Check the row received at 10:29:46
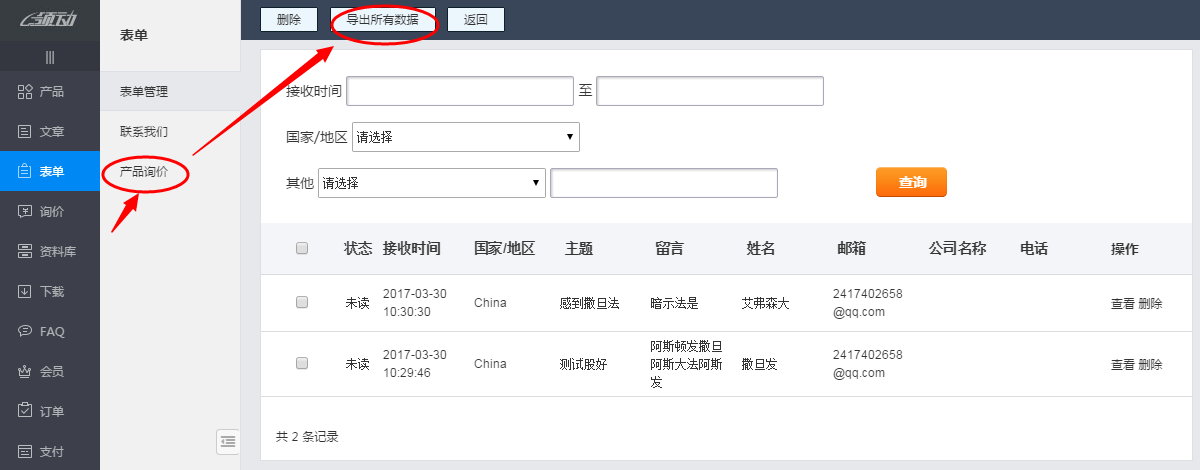The image size is (1200, 470). click(x=302, y=364)
